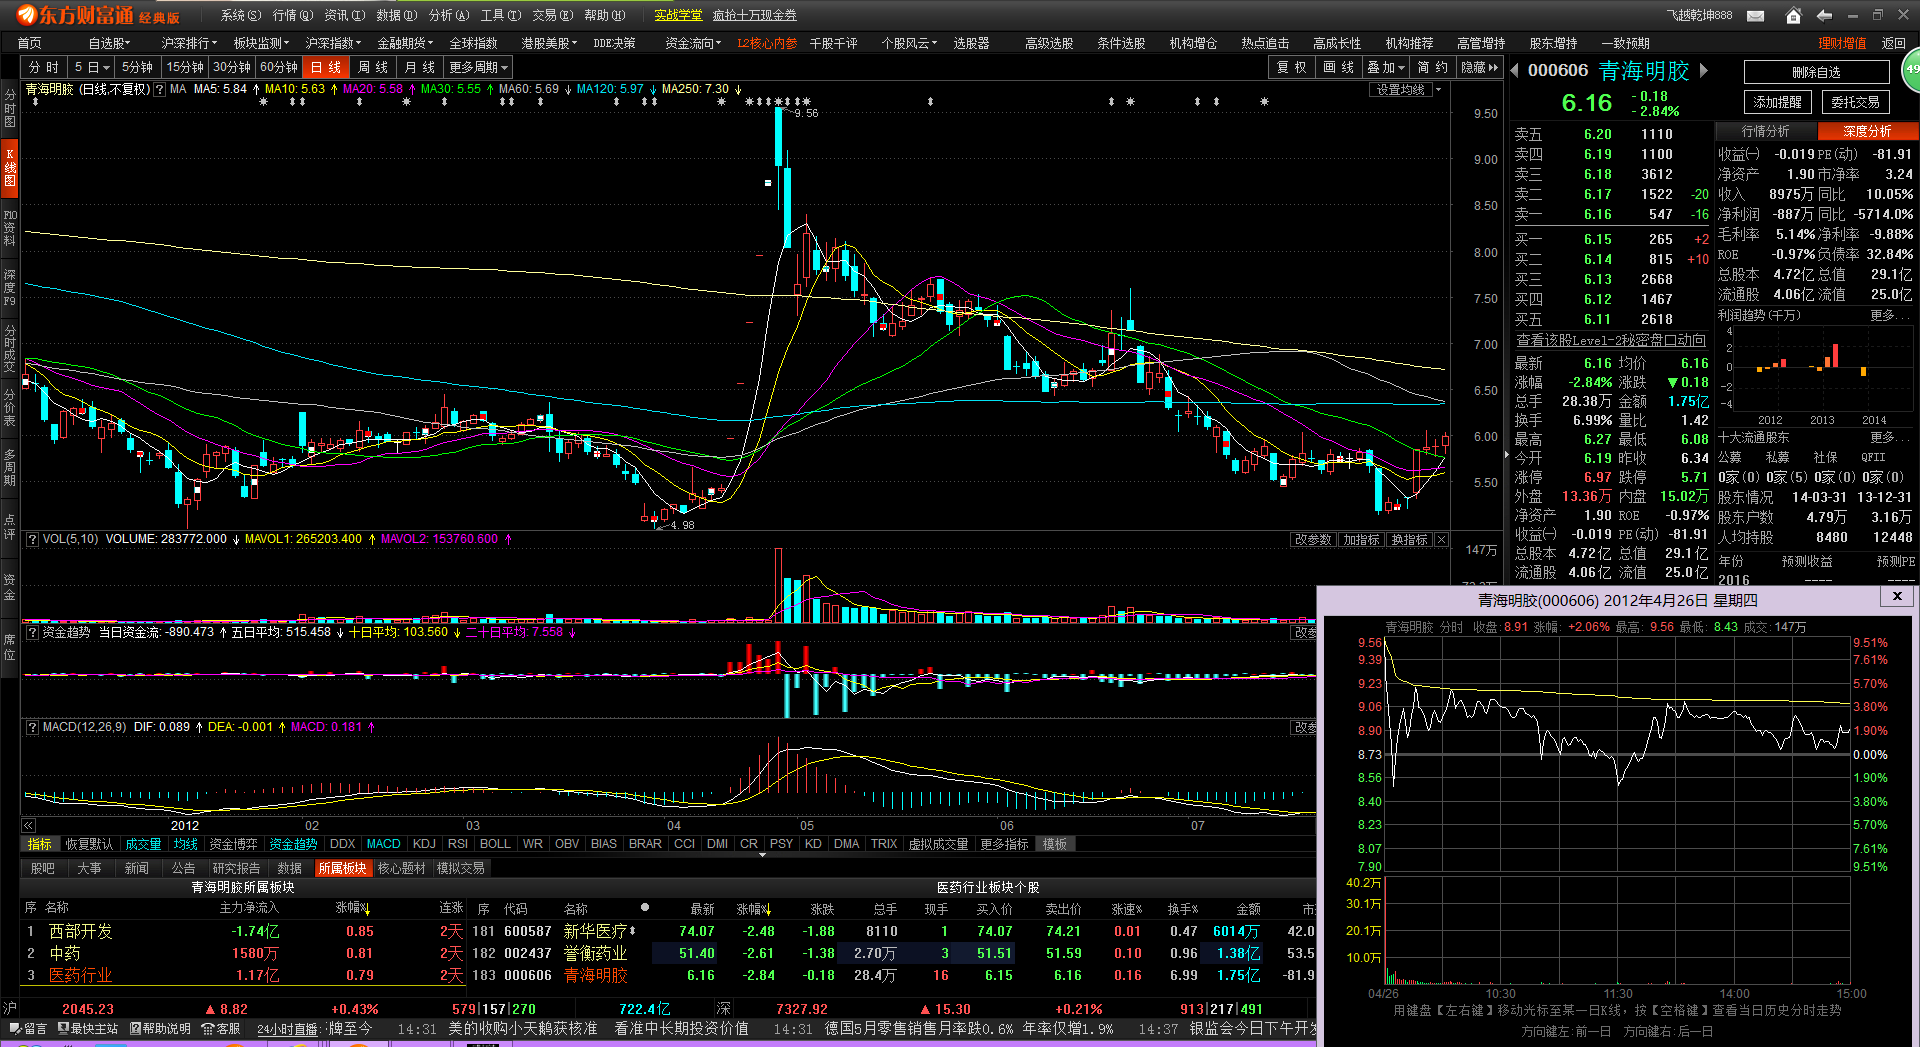
Task: Click the 委托交易 button
Action: (1855, 102)
